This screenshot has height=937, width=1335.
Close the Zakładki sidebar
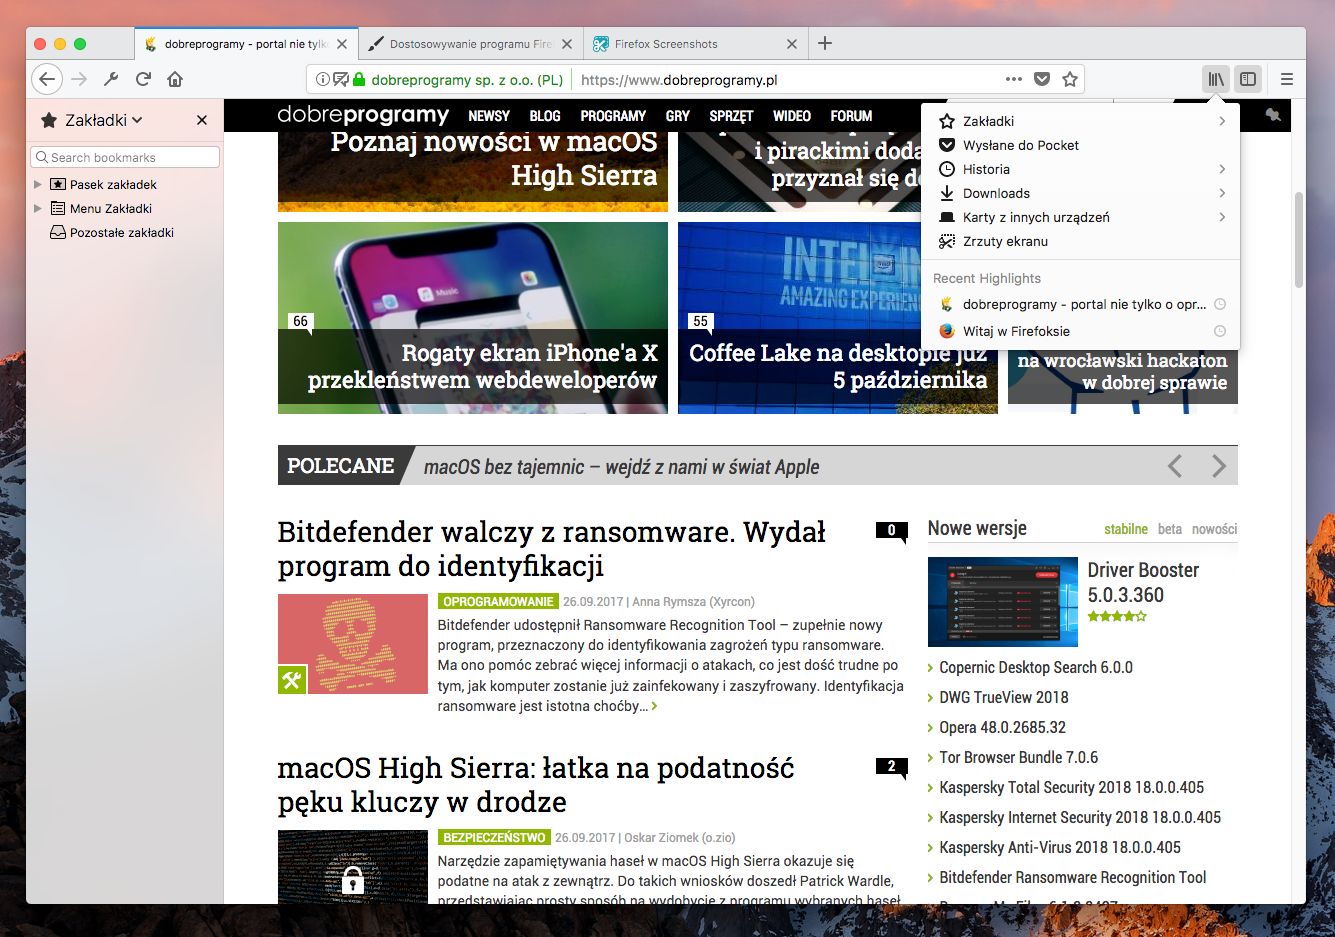(202, 120)
